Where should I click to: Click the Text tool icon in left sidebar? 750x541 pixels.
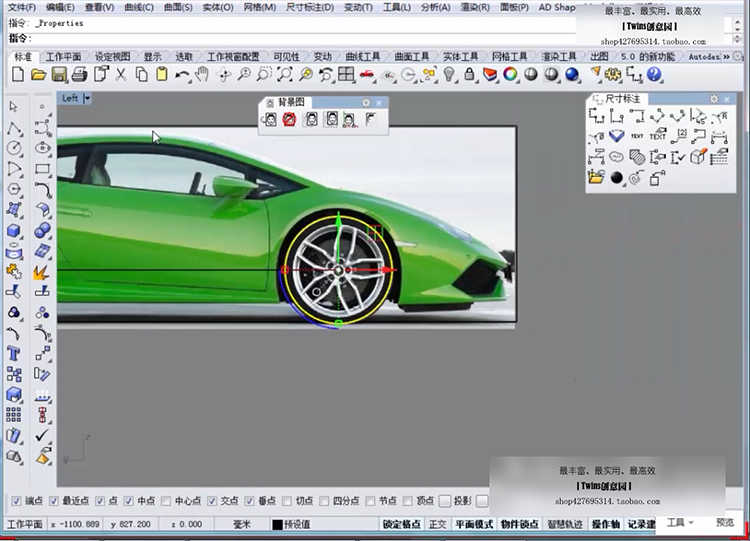click(x=14, y=353)
